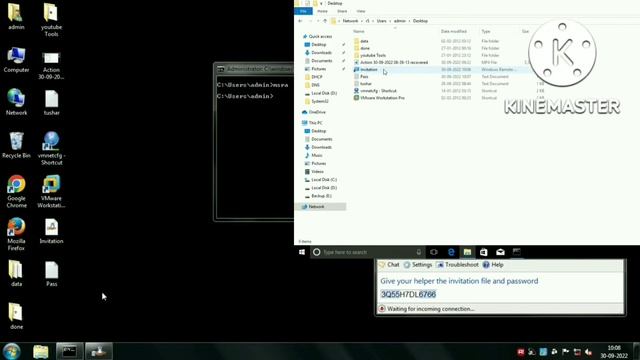Open the Action Center flag tray icon
The height and width of the screenshot is (360, 640).
click(x=566, y=352)
